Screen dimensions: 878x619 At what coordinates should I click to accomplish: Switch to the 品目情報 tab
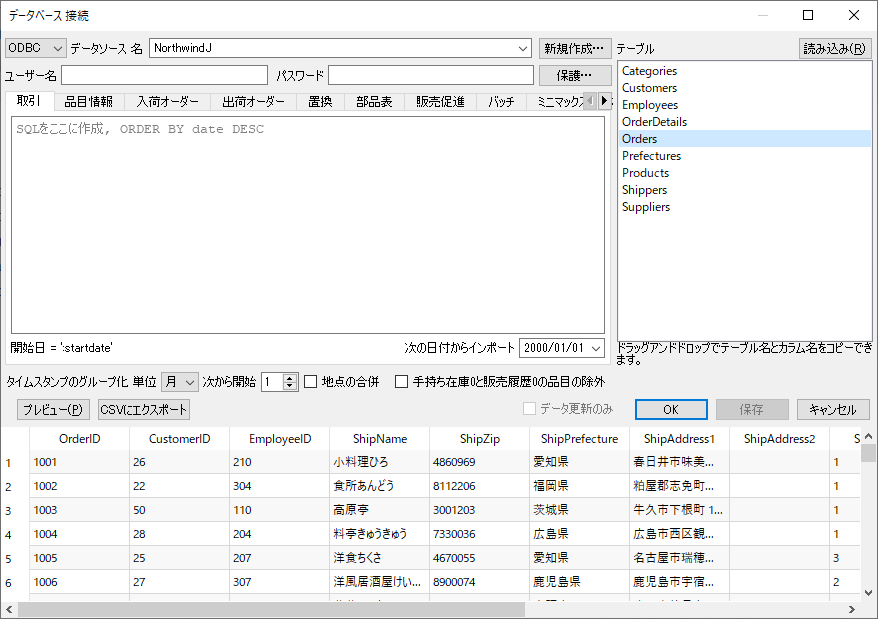click(x=89, y=101)
